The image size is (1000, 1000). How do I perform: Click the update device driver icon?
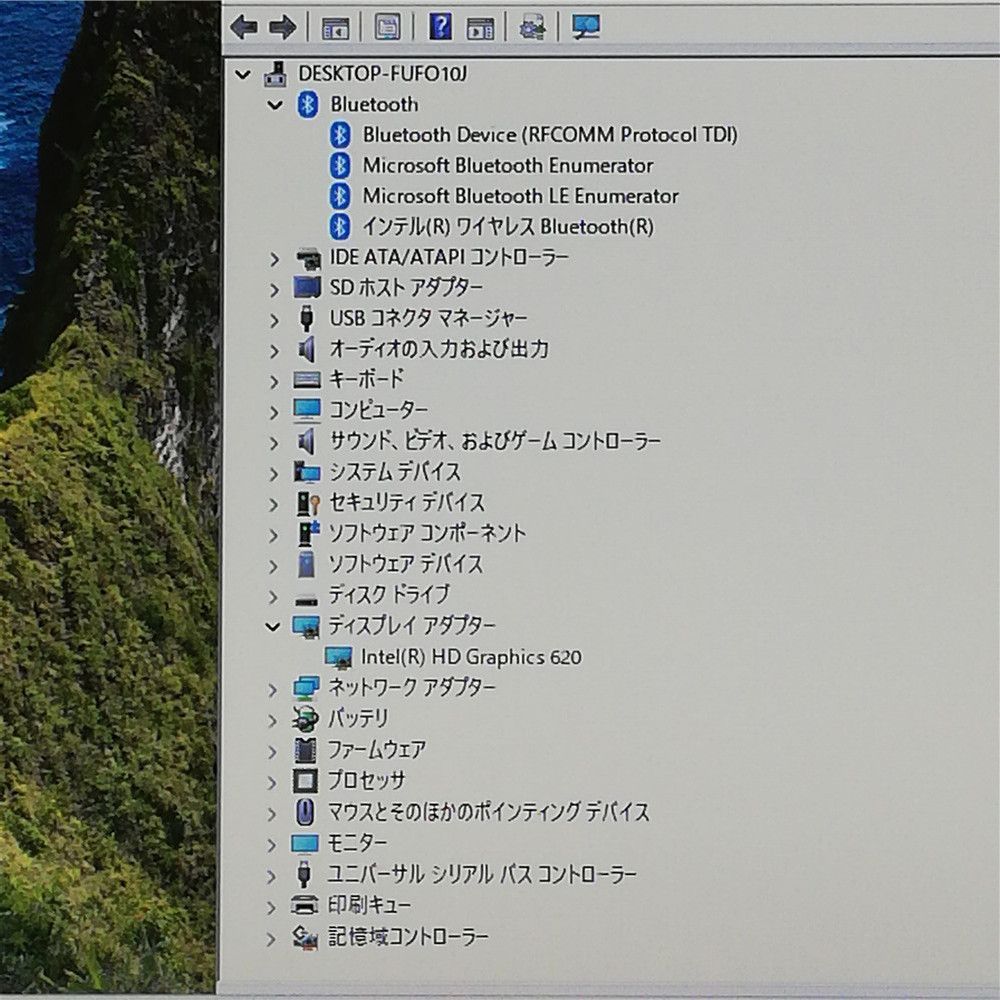pos(532,28)
